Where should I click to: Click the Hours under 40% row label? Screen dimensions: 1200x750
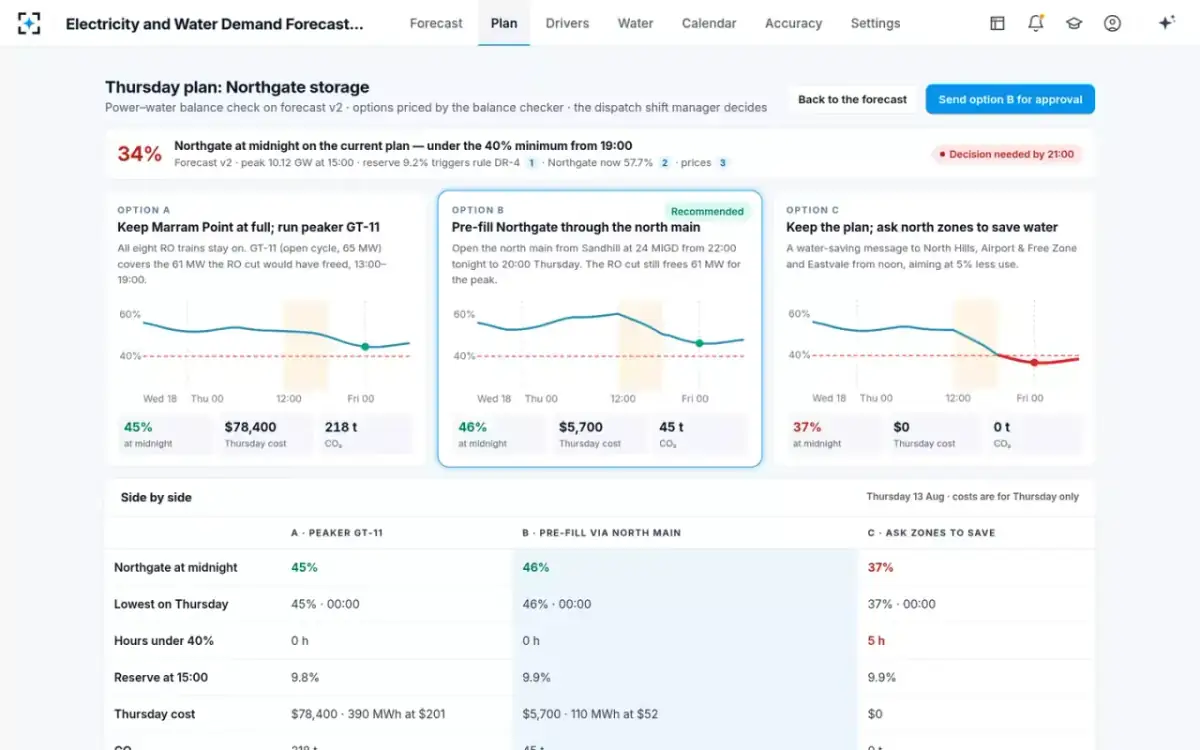pyautogui.click(x=164, y=641)
